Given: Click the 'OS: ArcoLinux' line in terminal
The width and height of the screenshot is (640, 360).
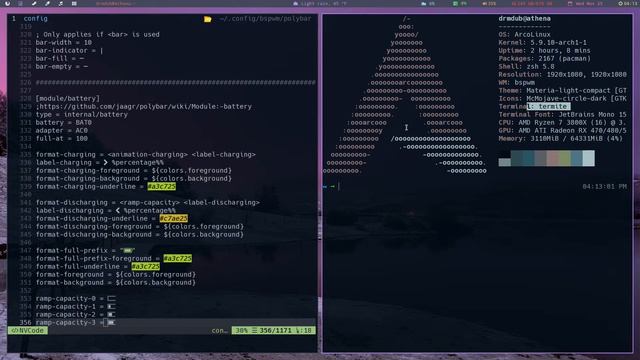Looking at the screenshot, I should coord(524,35).
